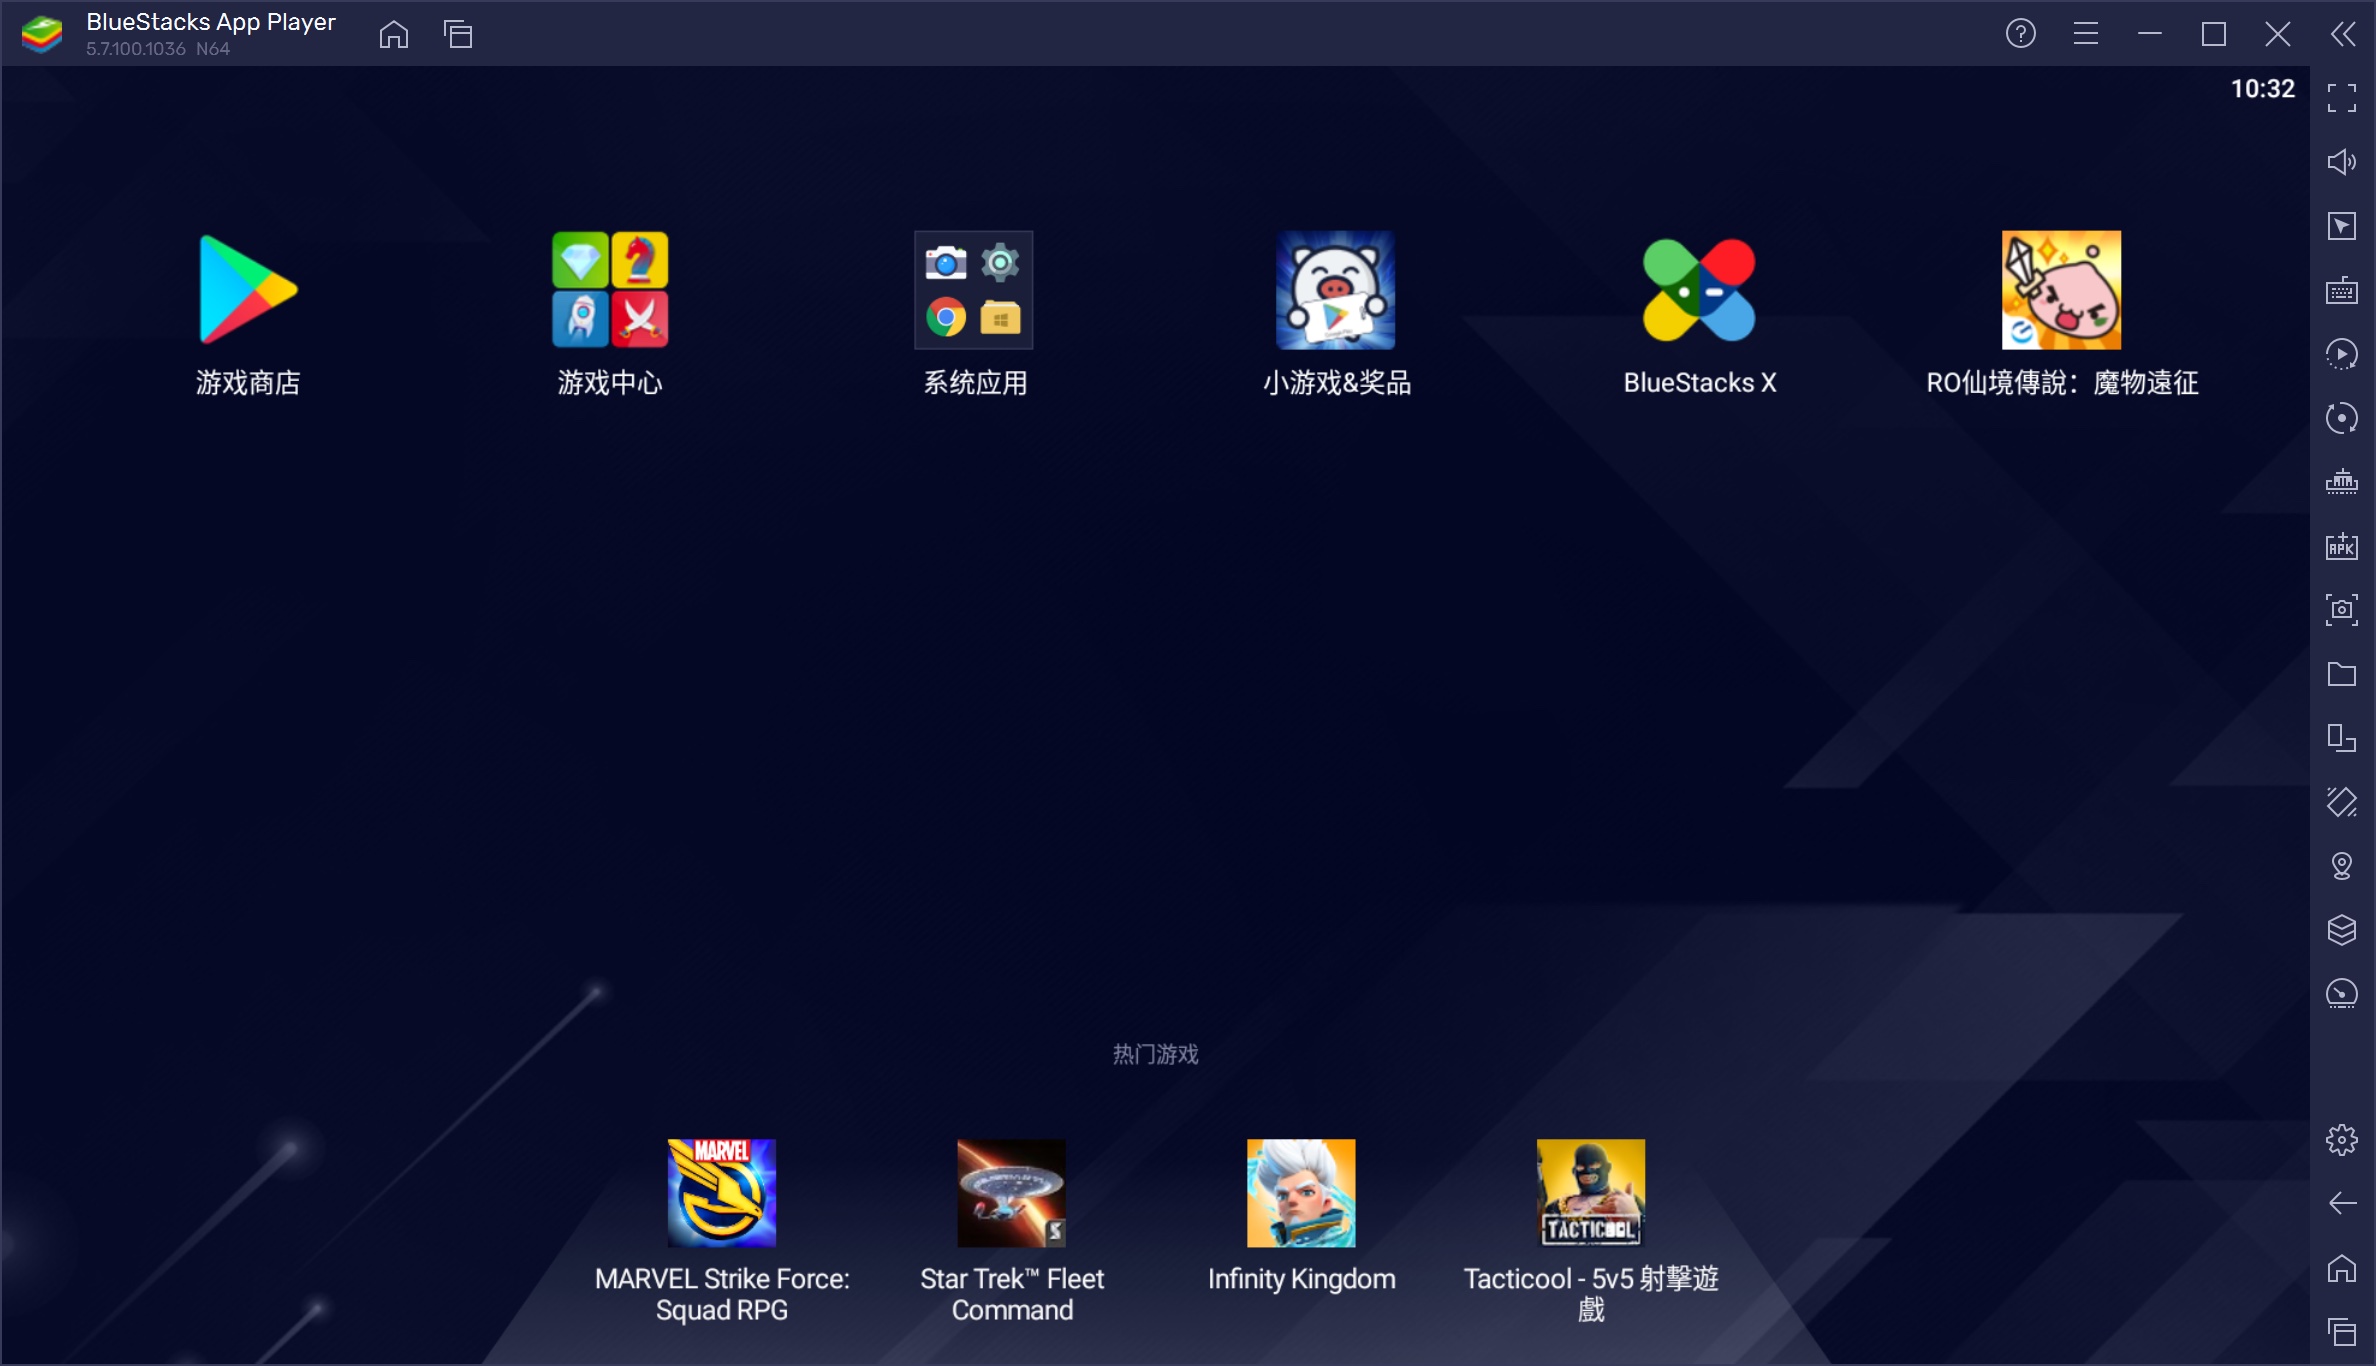Click the circular-arrows rotate icon in sidebar

click(2342, 418)
